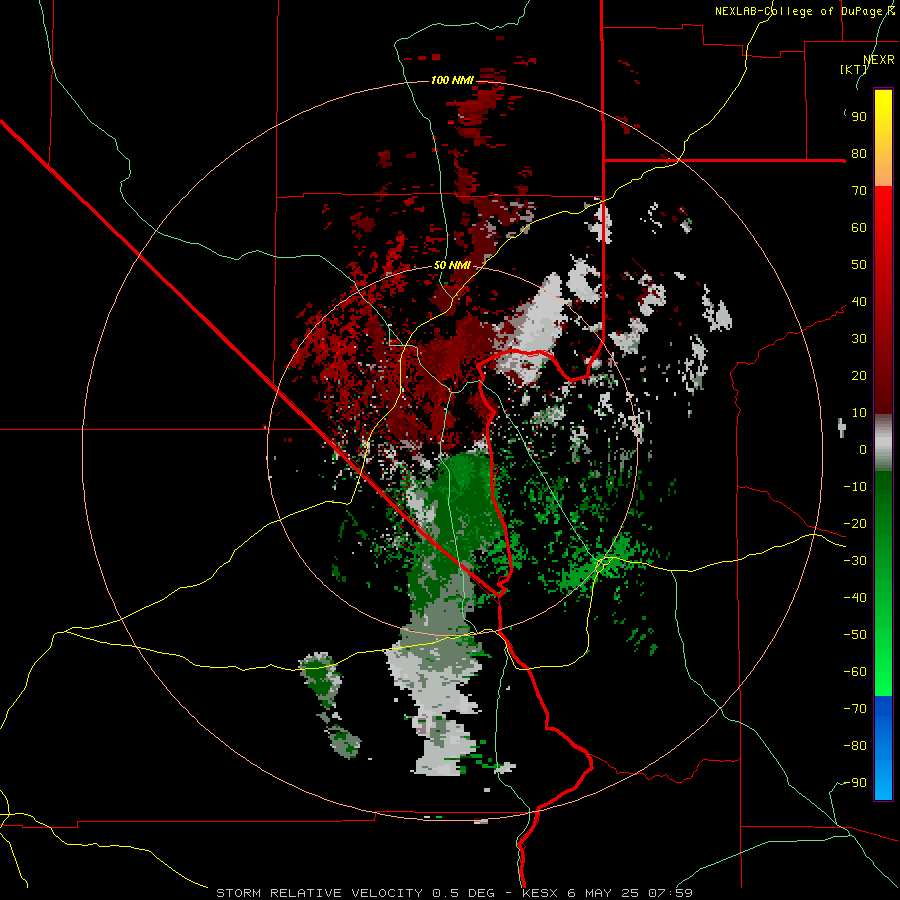Click the yellow top segment of color bar
Viewport: 900px width, 900px height.
point(883,138)
